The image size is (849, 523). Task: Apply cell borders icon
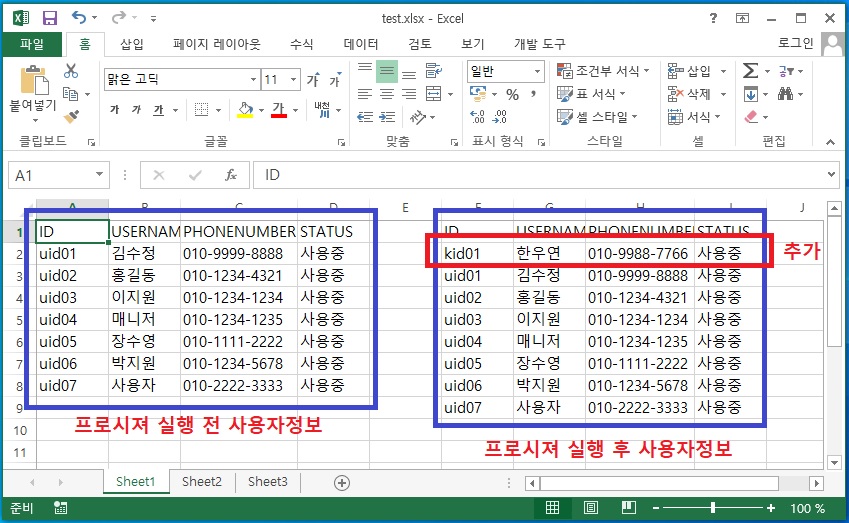(201, 110)
